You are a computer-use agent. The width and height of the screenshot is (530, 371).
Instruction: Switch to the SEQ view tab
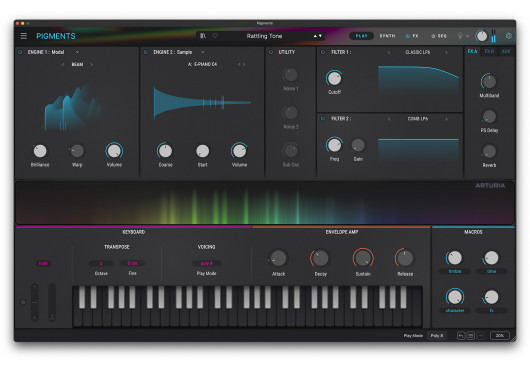(x=442, y=36)
